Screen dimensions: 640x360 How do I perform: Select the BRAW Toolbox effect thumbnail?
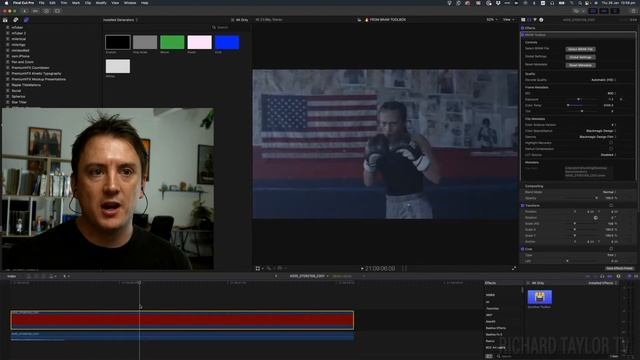coord(540,297)
